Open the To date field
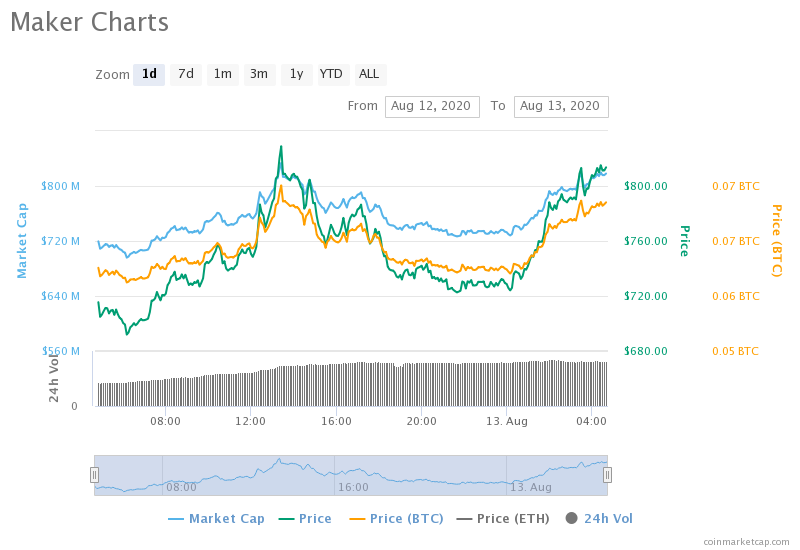The width and height of the screenshot is (800, 550). [x=561, y=107]
